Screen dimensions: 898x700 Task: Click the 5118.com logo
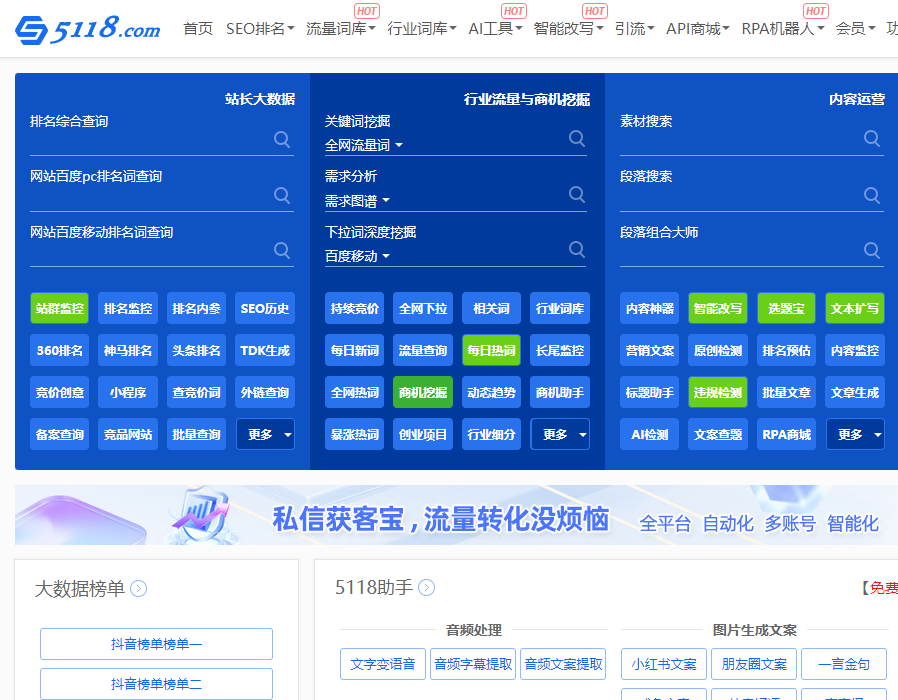click(x=88, y=30)
